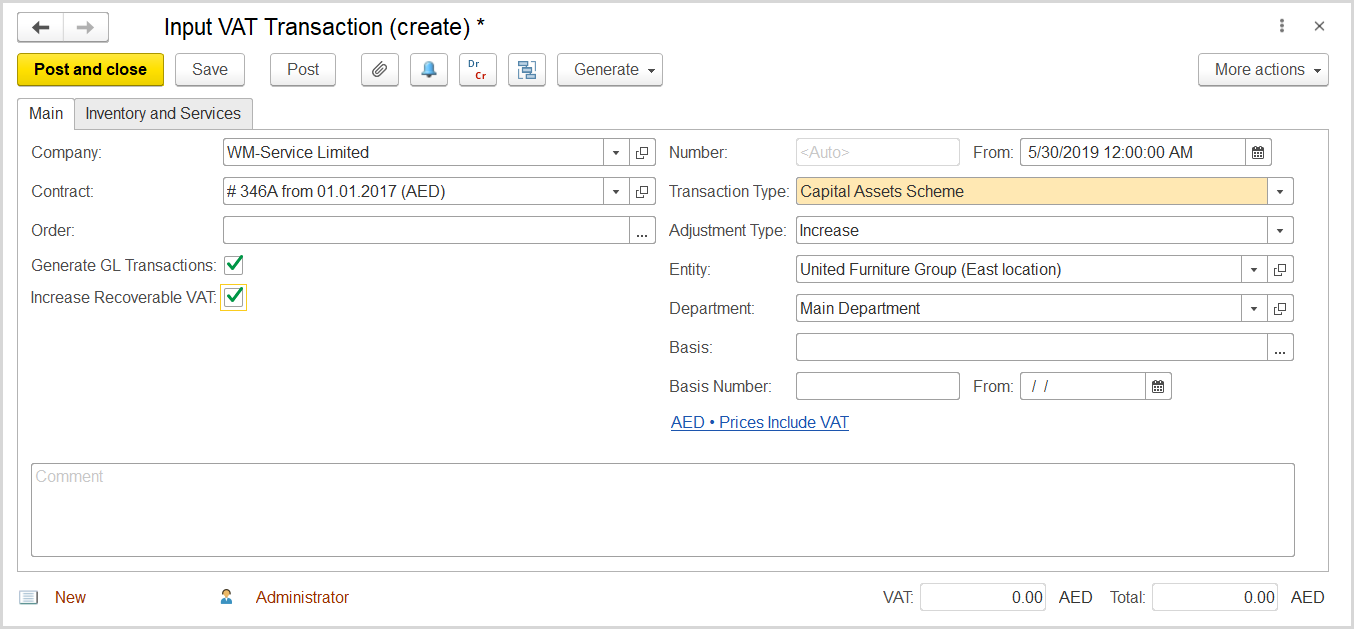Viewport: 1354px width, 629px height.
Task: Go forward with the right arrow button
Action: 86,27
